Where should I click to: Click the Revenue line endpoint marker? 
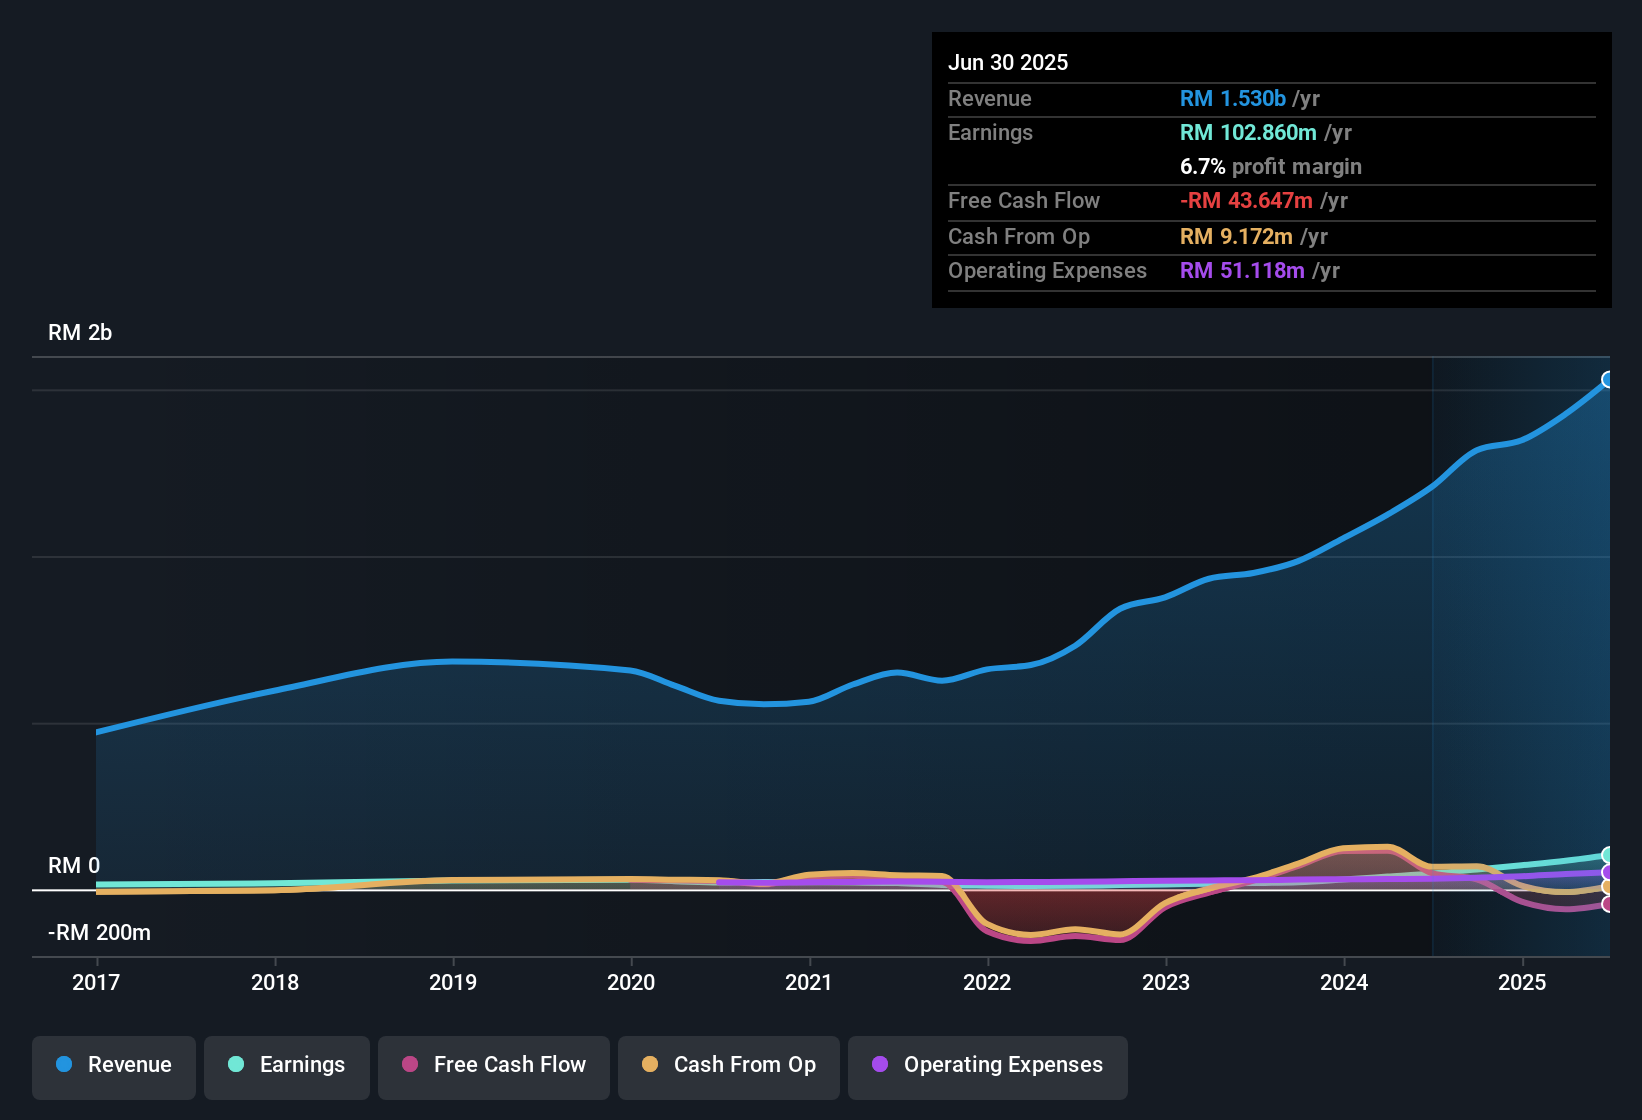(x=1608, y=379)
